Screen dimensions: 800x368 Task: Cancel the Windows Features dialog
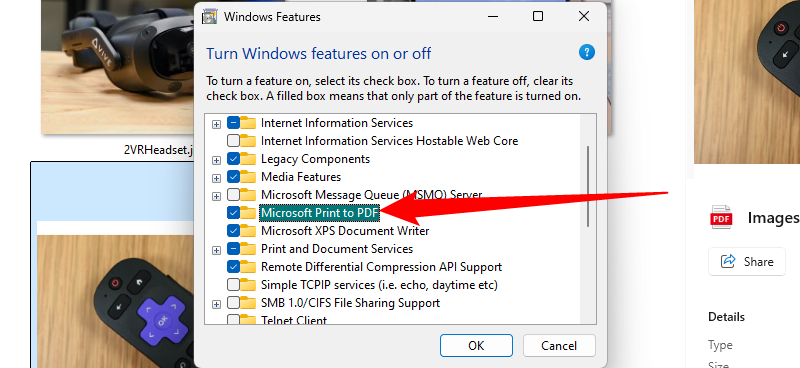coord(559,346)
